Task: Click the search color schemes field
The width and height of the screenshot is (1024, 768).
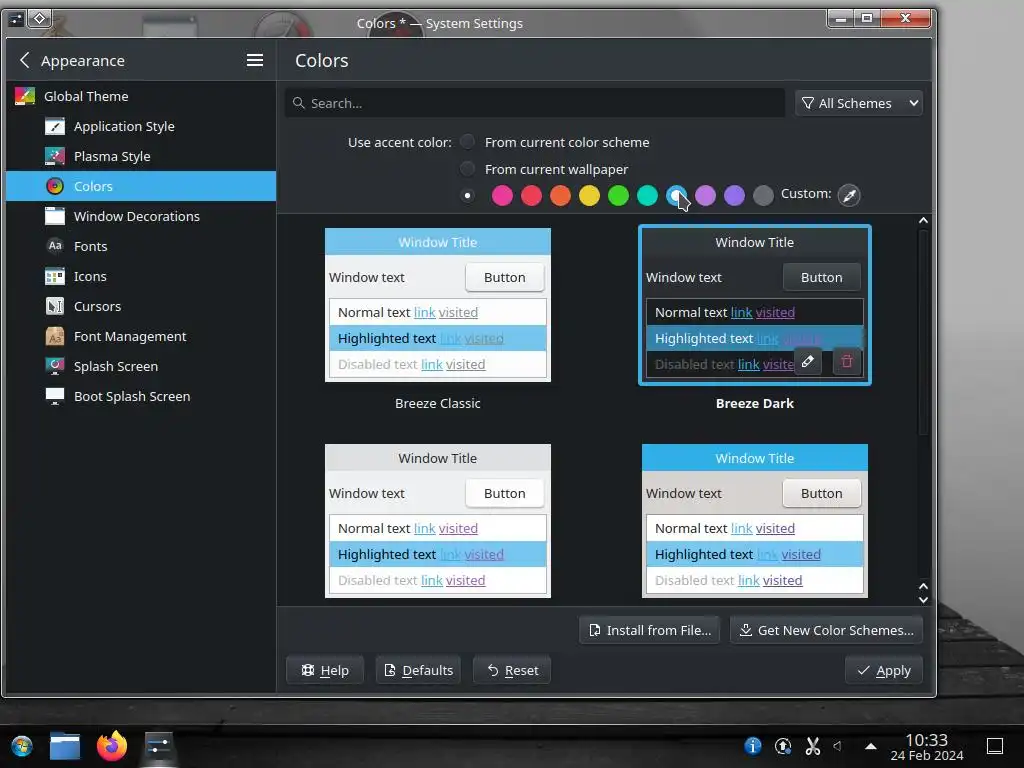Action: click(x=535, y=103)
